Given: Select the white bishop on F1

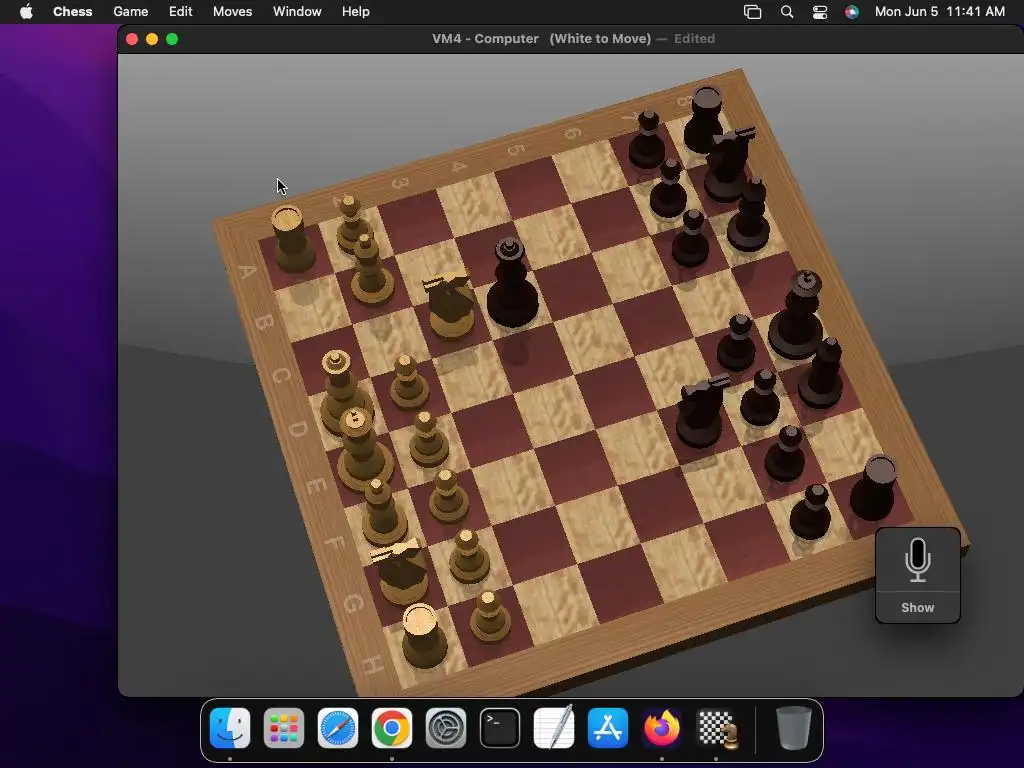Looking at the screenshot, I should click(383, 515).
